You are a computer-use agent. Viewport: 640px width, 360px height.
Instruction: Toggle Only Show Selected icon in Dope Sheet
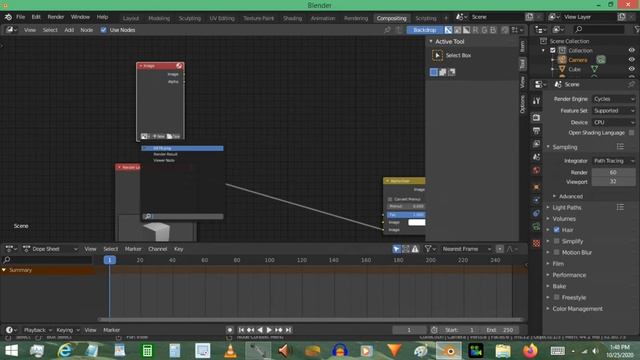pyautogui.click(x=396, y=249)
